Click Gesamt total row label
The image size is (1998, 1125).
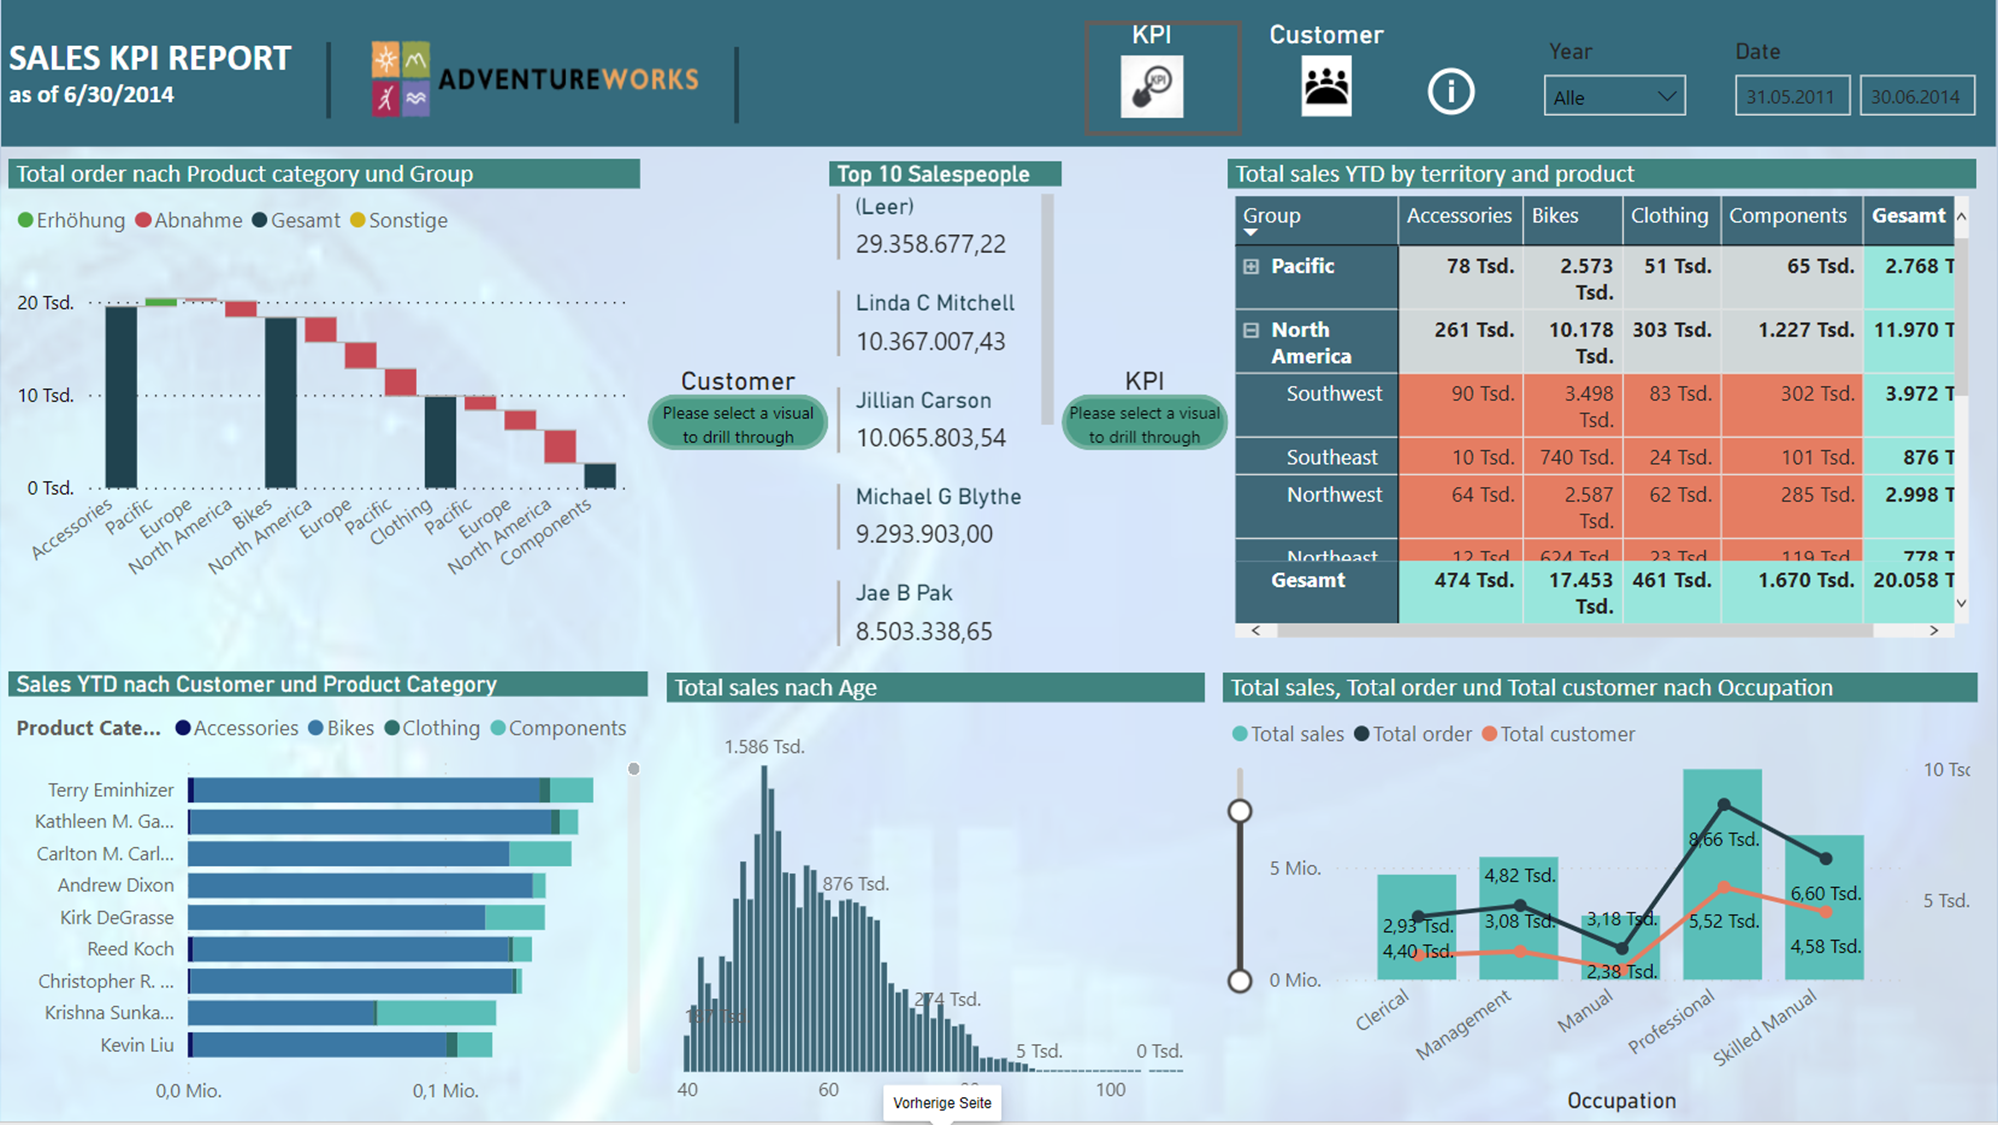(x=1308, y=581)
